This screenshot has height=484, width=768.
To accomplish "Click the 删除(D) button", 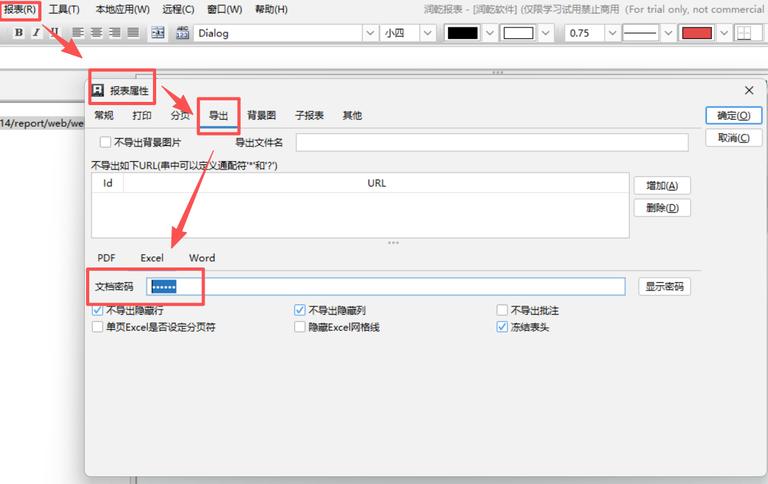I will click(x=662, y=208).
